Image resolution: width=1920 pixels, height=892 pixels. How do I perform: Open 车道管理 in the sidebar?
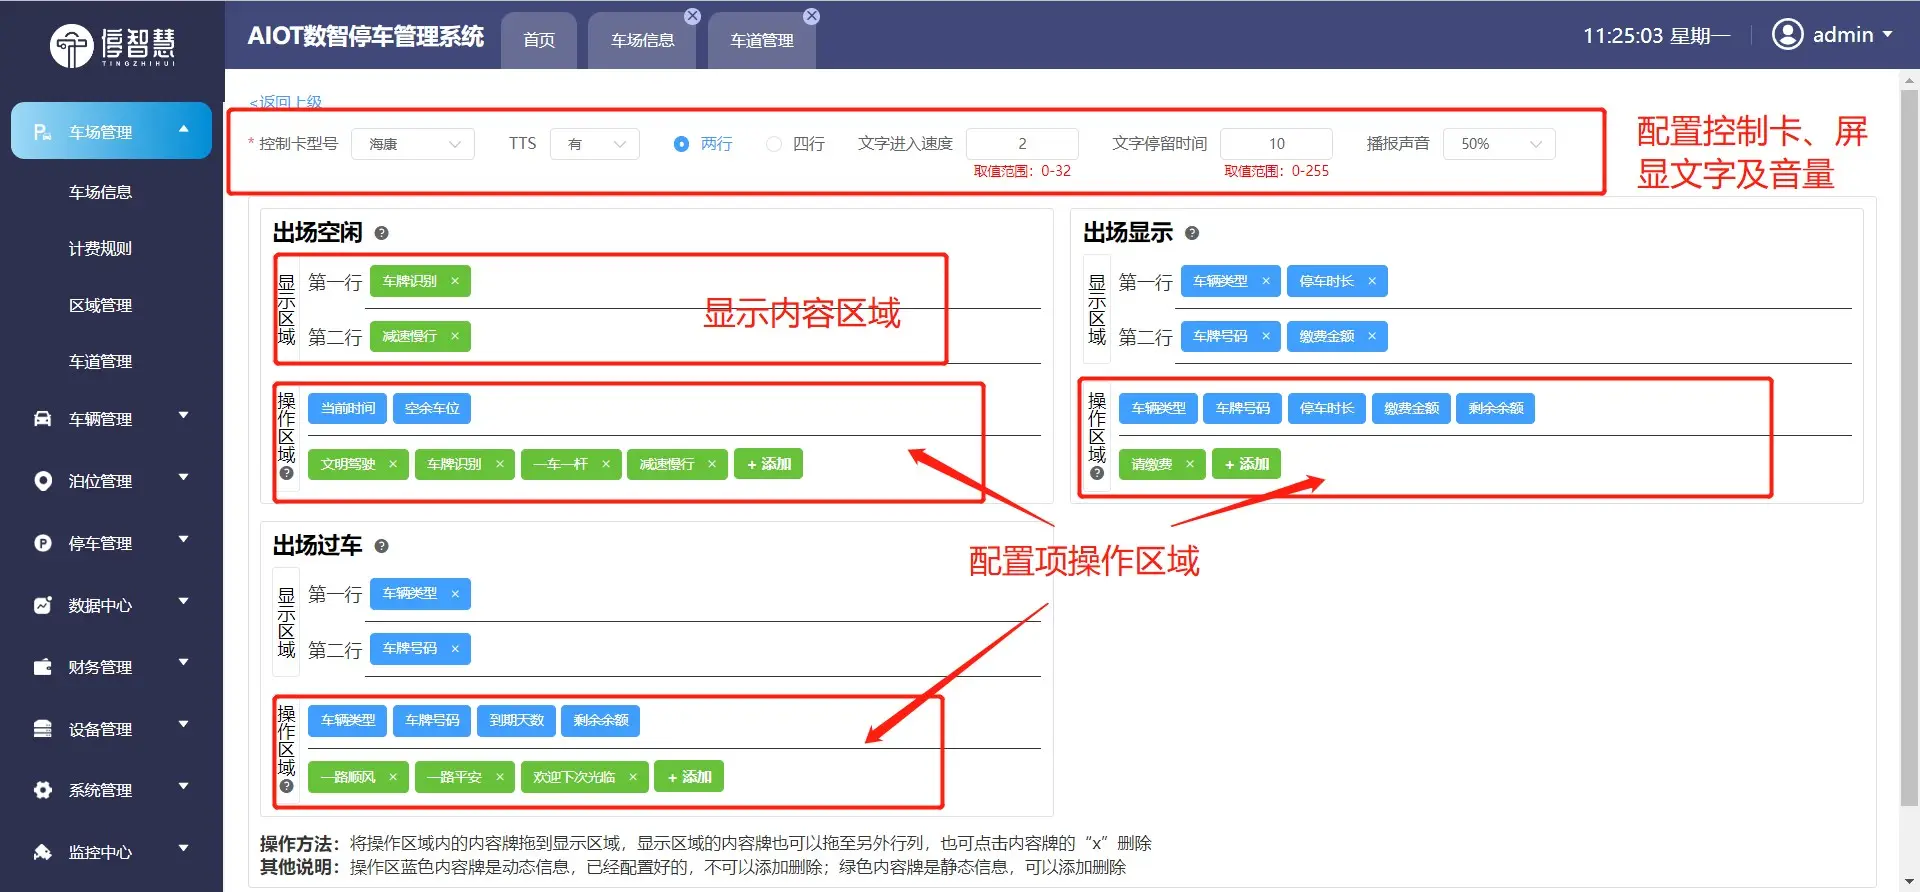point(100,361)
